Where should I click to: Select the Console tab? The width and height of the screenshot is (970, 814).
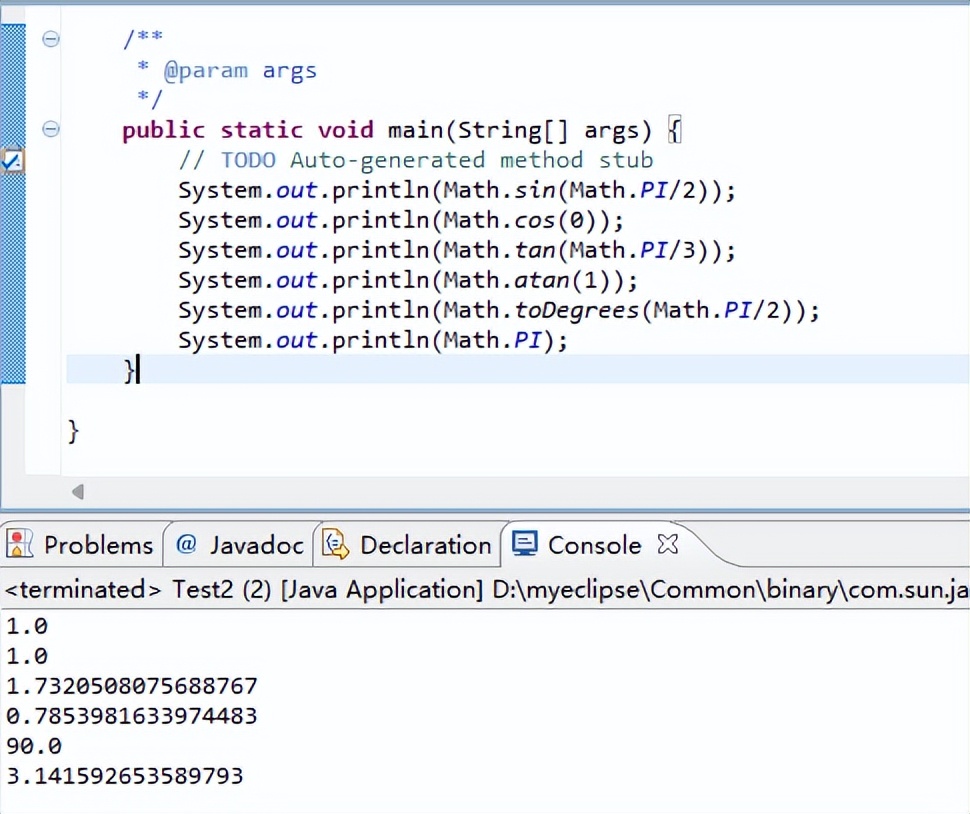coord(594,545)
